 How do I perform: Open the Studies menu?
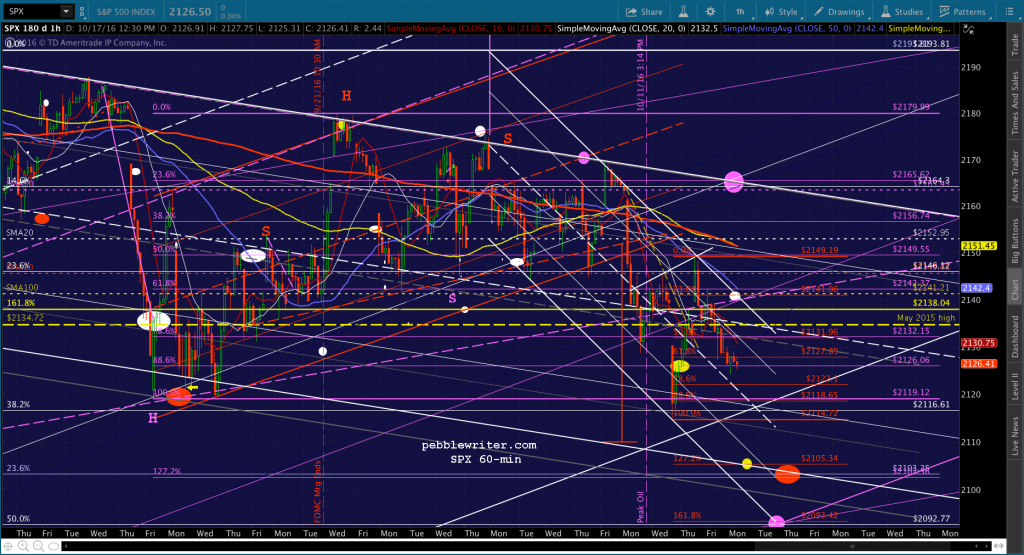[902, 12]
